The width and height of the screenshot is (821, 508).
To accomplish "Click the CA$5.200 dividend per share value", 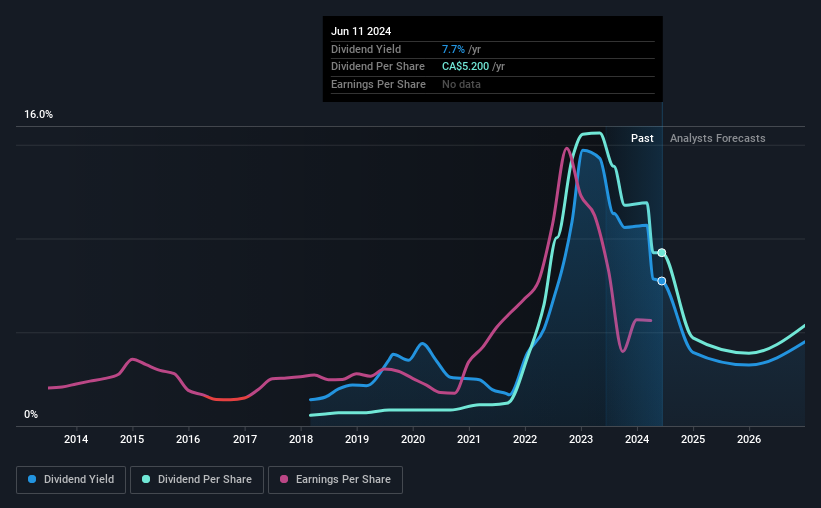I will [465, 67].
